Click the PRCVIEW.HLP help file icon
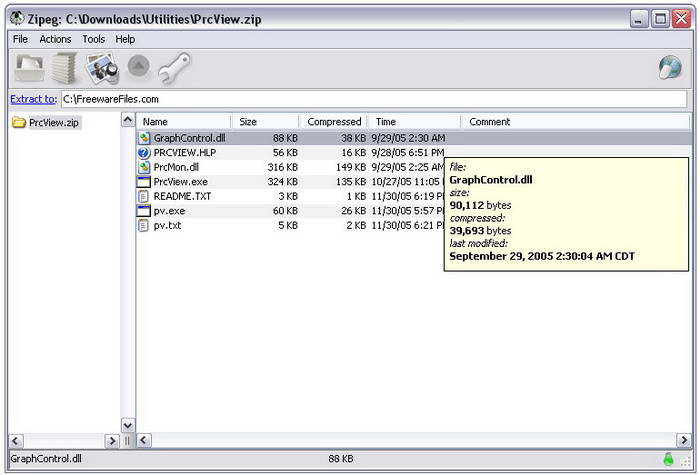Screen dimensions: 700x475 tap(144, 153)
